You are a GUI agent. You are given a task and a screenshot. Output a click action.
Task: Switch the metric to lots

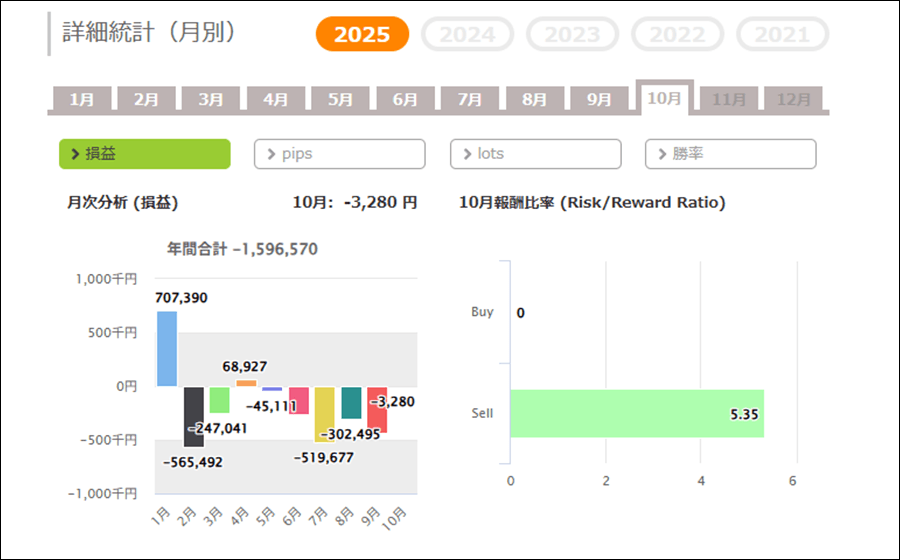pos(536,154)
